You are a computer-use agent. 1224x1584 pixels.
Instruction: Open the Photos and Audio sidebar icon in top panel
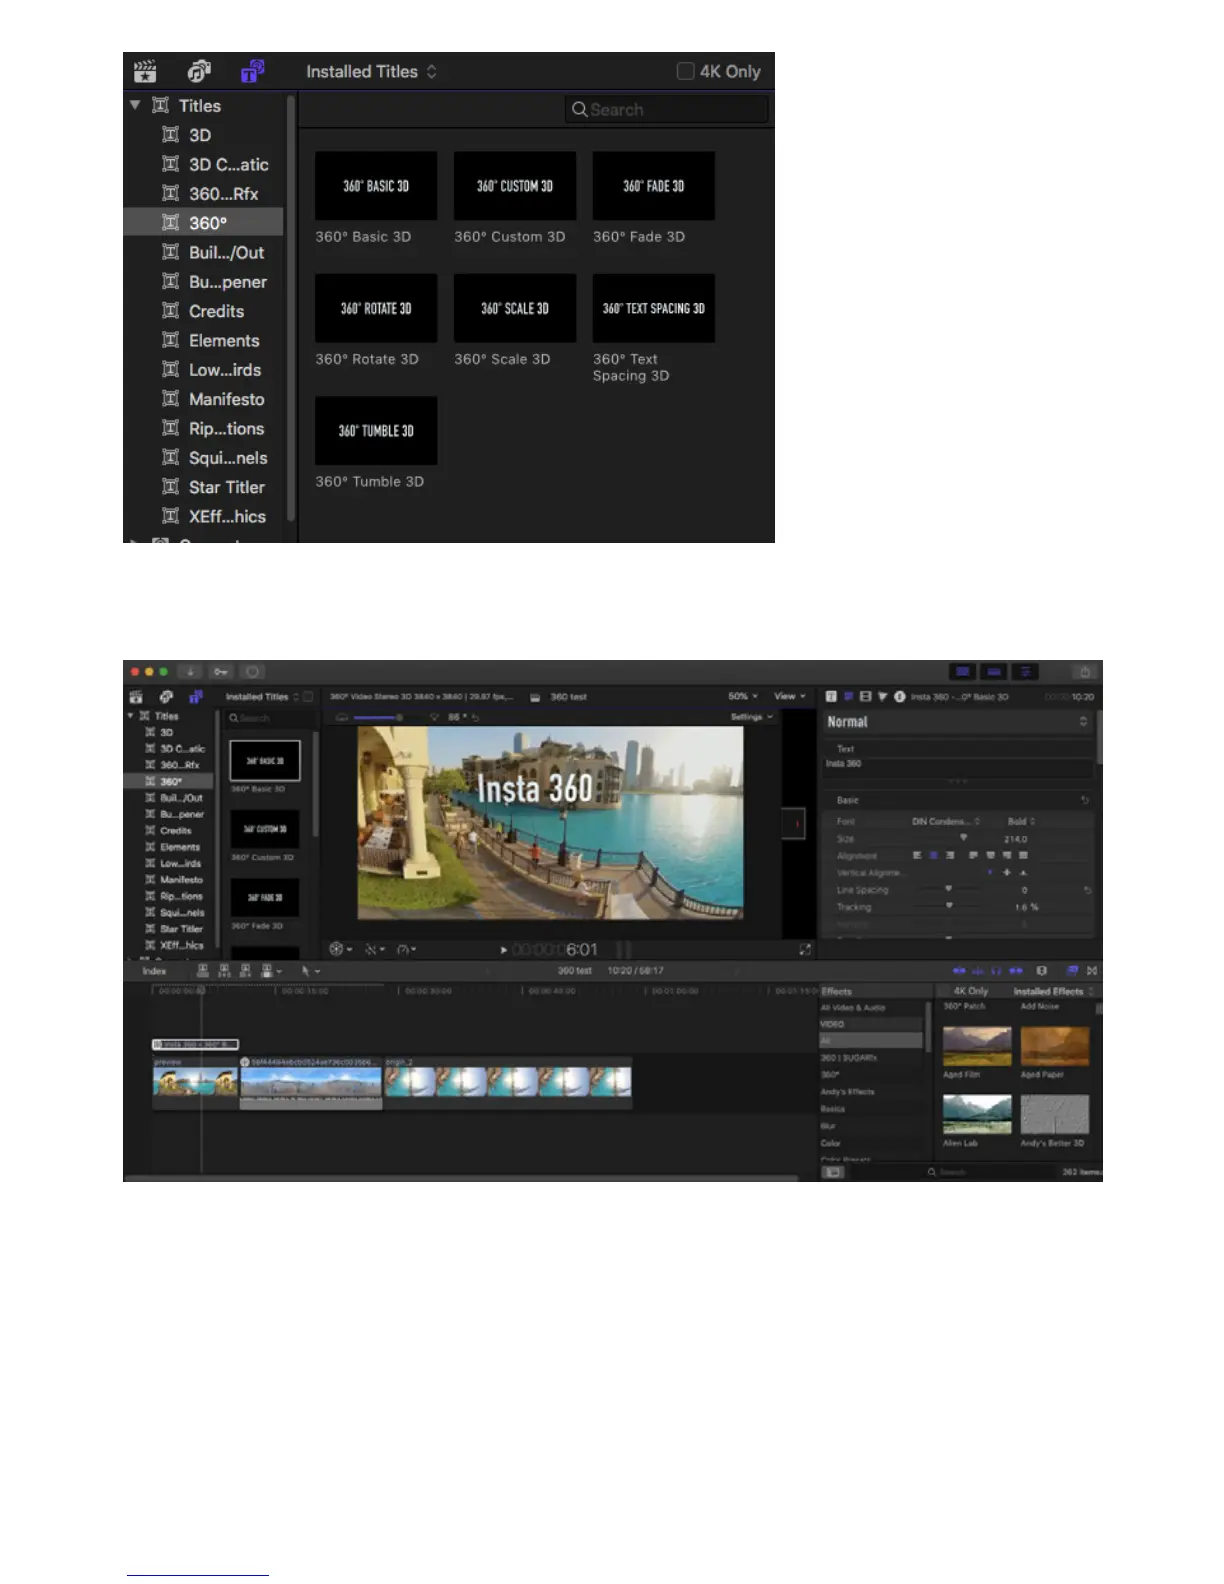[x=199, y=71]
